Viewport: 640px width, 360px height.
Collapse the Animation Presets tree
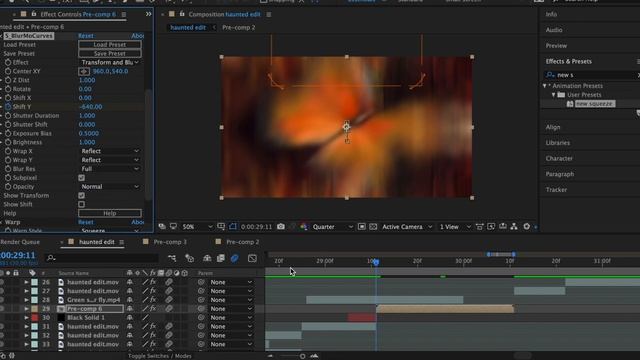544,86
